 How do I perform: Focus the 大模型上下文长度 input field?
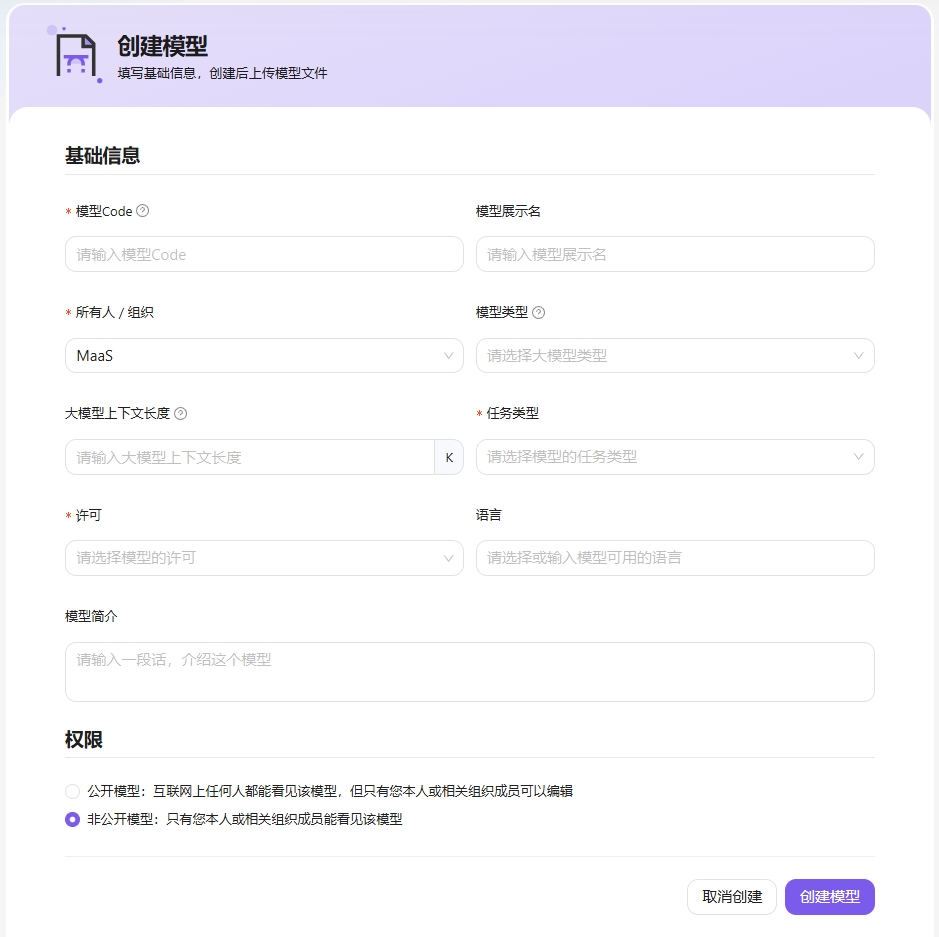point(250,457)
